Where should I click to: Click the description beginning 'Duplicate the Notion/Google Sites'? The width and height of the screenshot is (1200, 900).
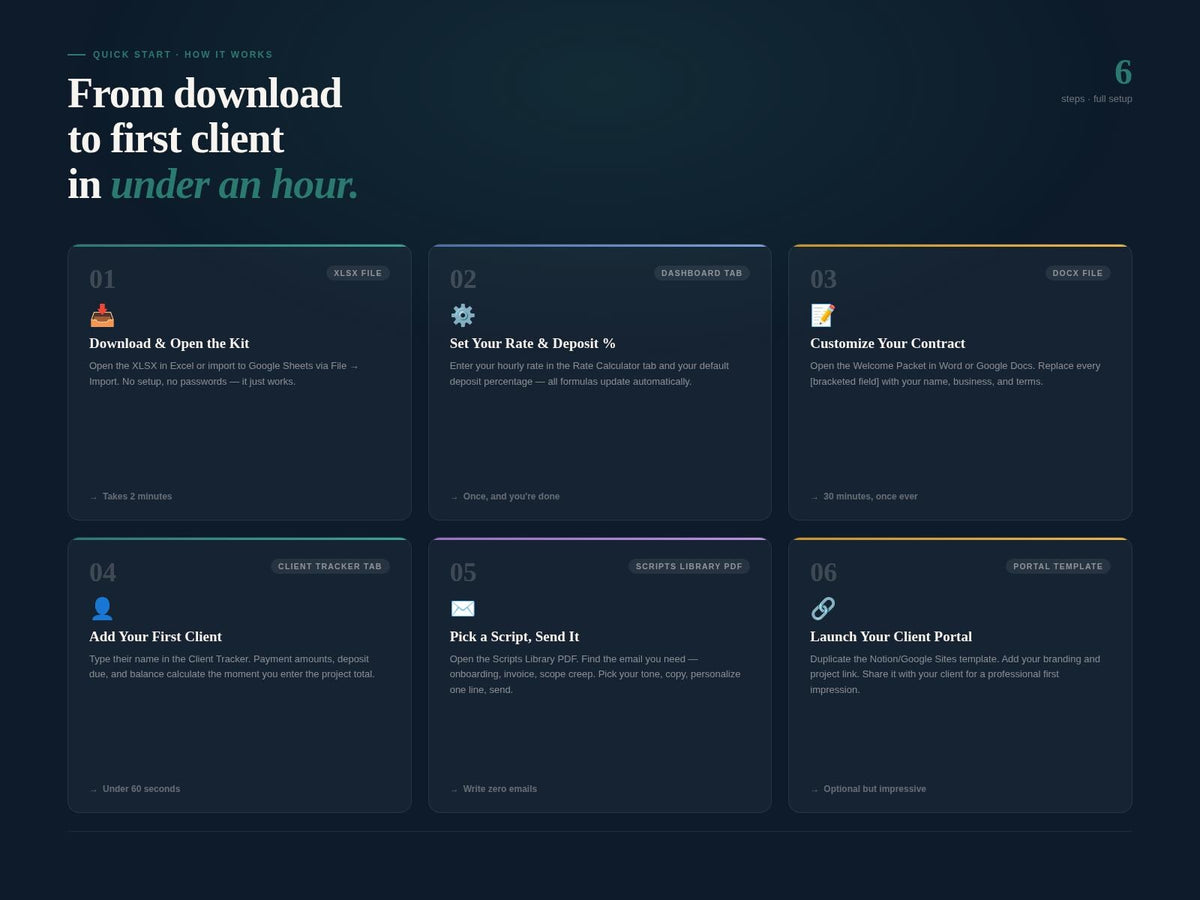click(x=955, y=674)
